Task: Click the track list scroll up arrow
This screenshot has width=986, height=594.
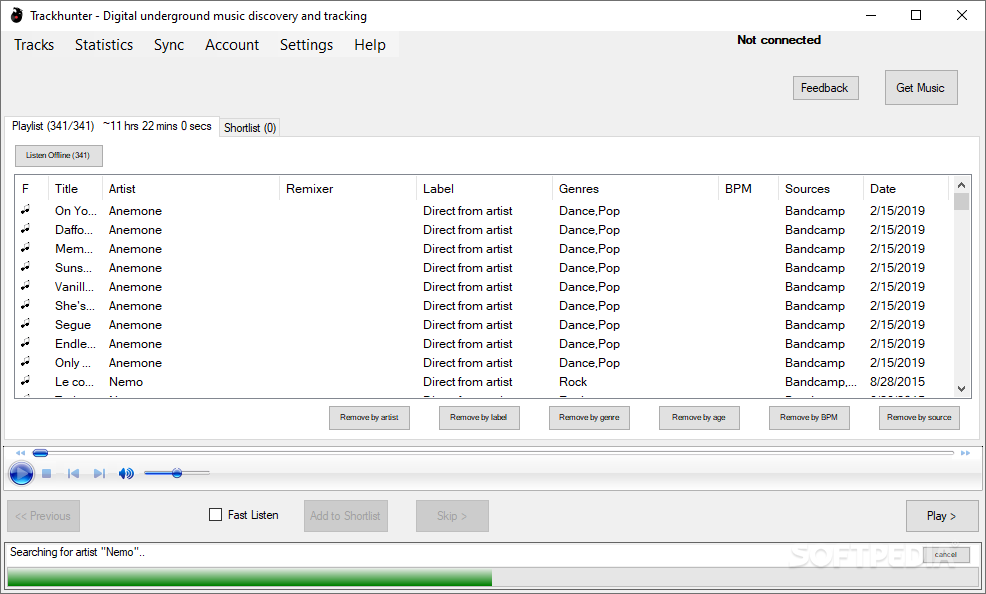Action: pos(961,185)
